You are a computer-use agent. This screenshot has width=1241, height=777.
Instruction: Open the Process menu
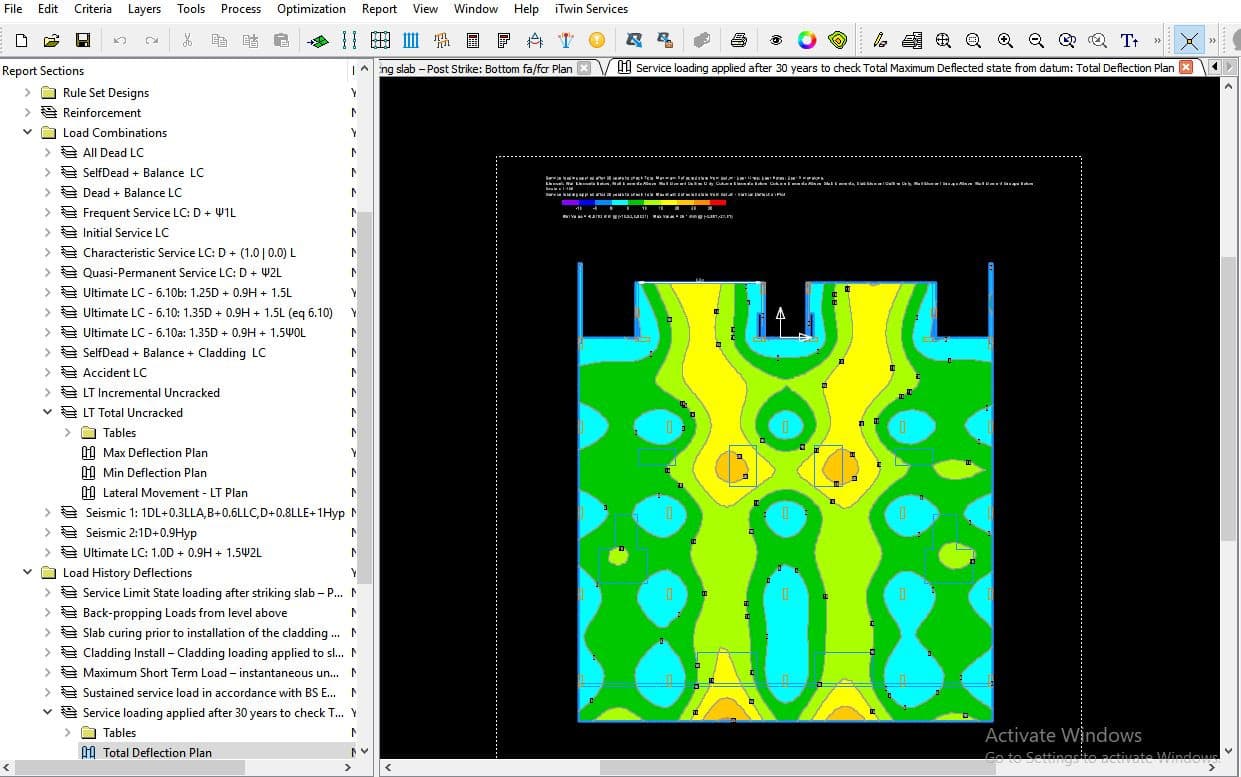click(240, 9)
